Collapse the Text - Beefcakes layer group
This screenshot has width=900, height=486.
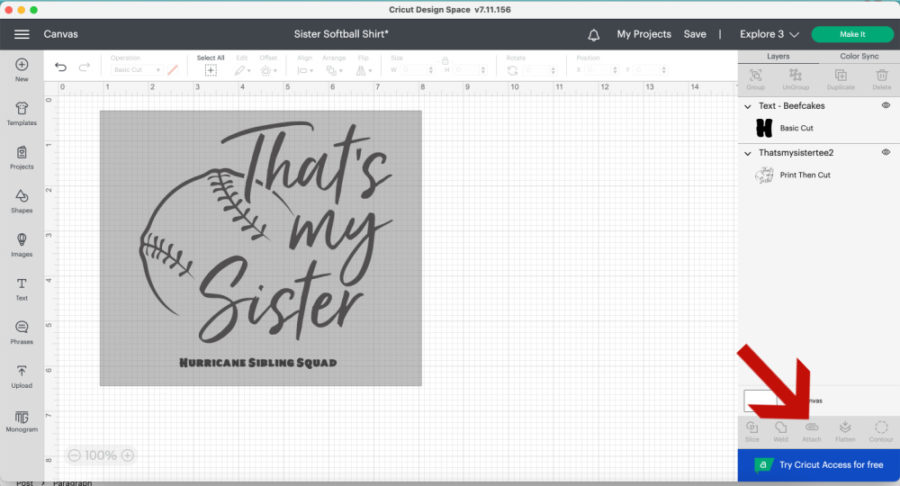pyautogui.click(x=748, y=106)
